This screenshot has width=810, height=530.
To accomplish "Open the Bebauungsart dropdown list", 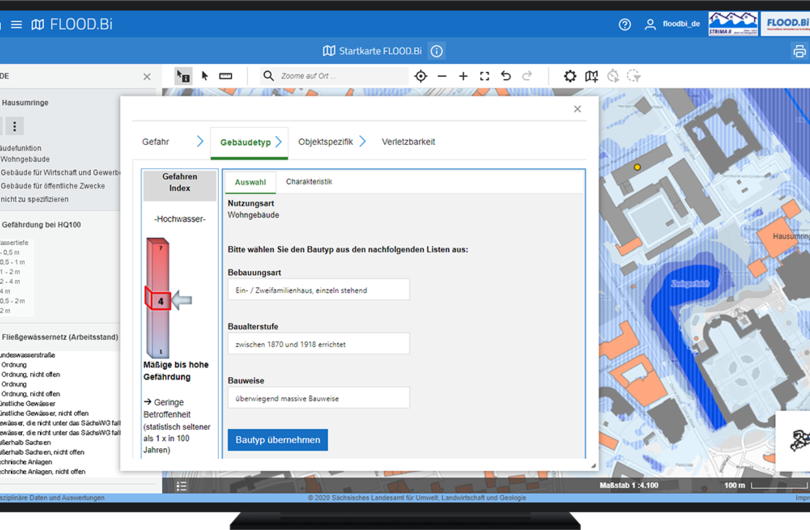I will tap(319, 290).
